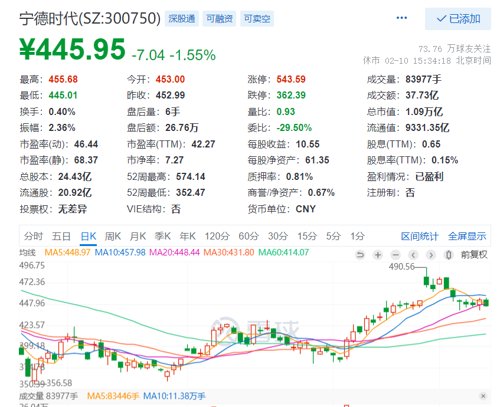Click the volume MA10:11.38万手 label

[174, 396]
